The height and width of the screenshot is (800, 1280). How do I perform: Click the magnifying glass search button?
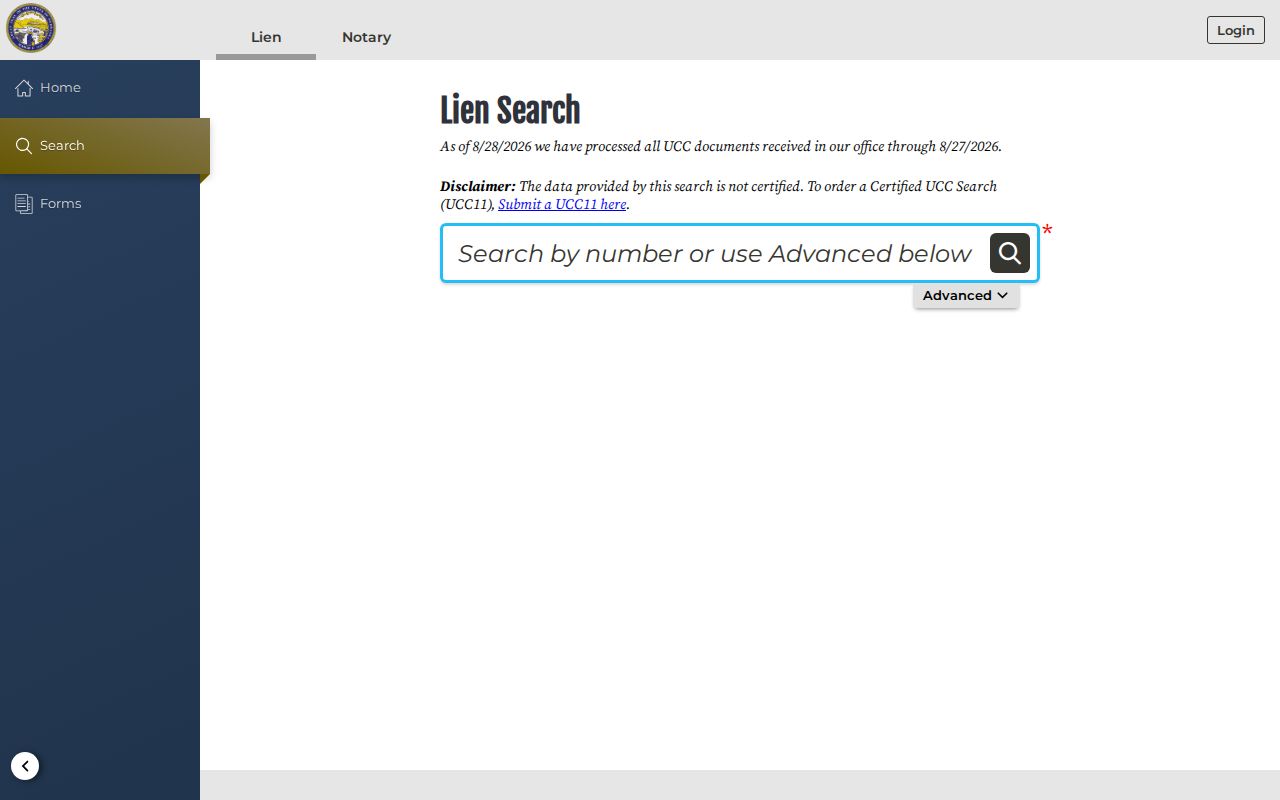(1010, 253)
